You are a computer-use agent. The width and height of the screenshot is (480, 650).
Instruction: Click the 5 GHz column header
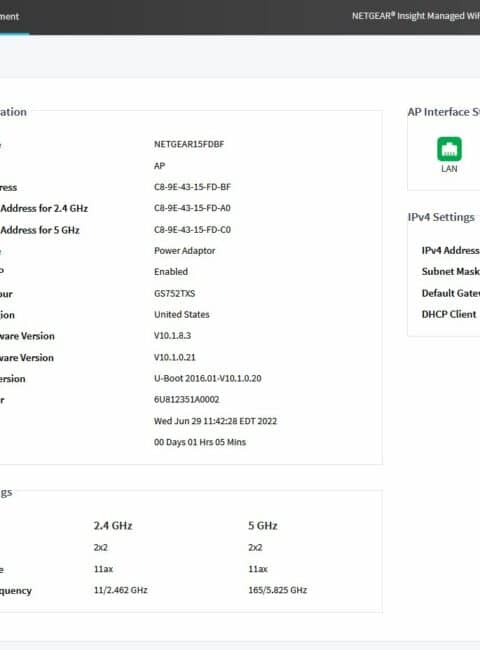(263, 526)
